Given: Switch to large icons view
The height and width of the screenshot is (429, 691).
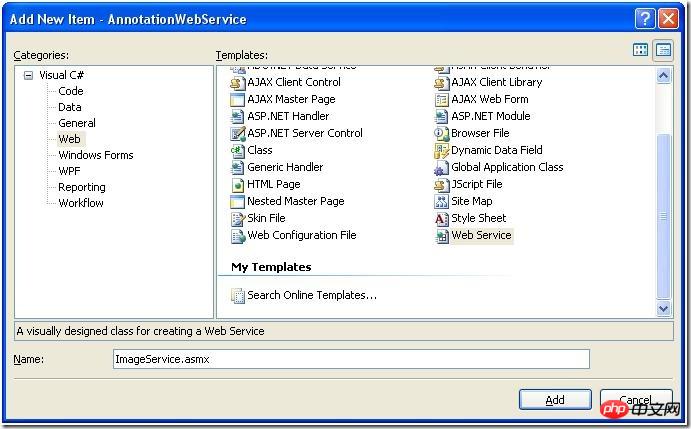Looking at the screenshot, I should tap(640, 50).
